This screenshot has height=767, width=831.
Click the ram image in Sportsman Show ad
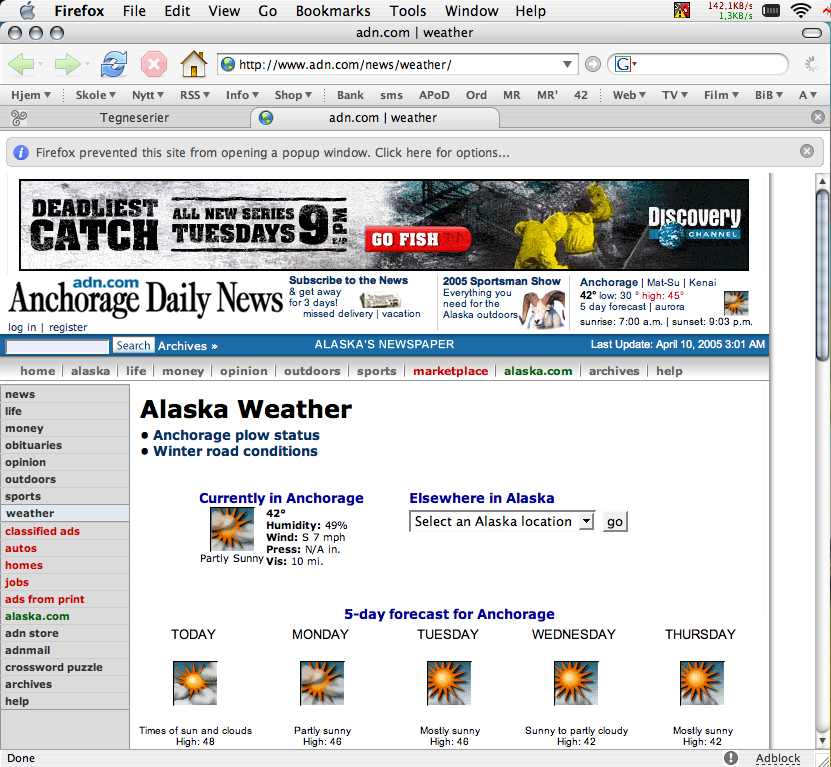(x=543, y=309)
